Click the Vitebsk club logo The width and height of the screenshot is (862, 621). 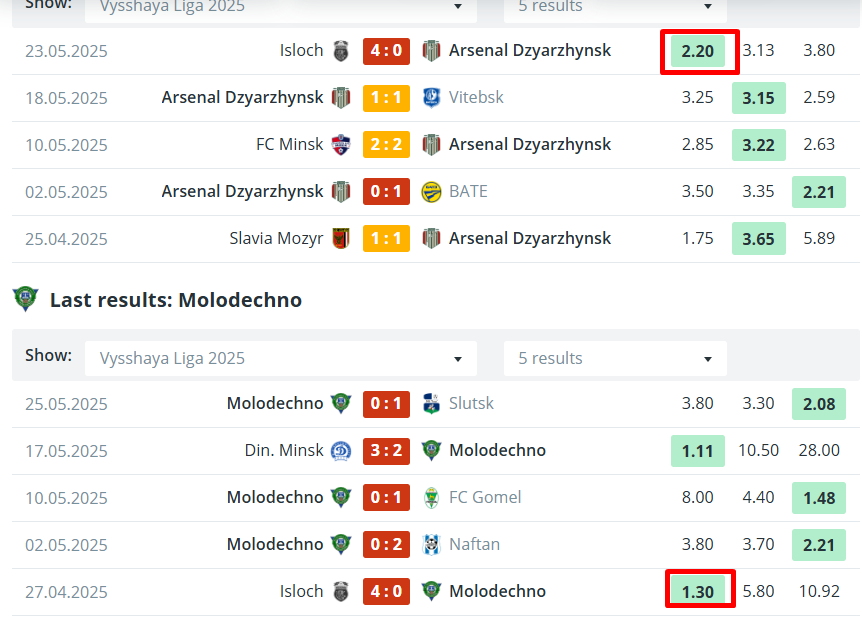(432, 98)
